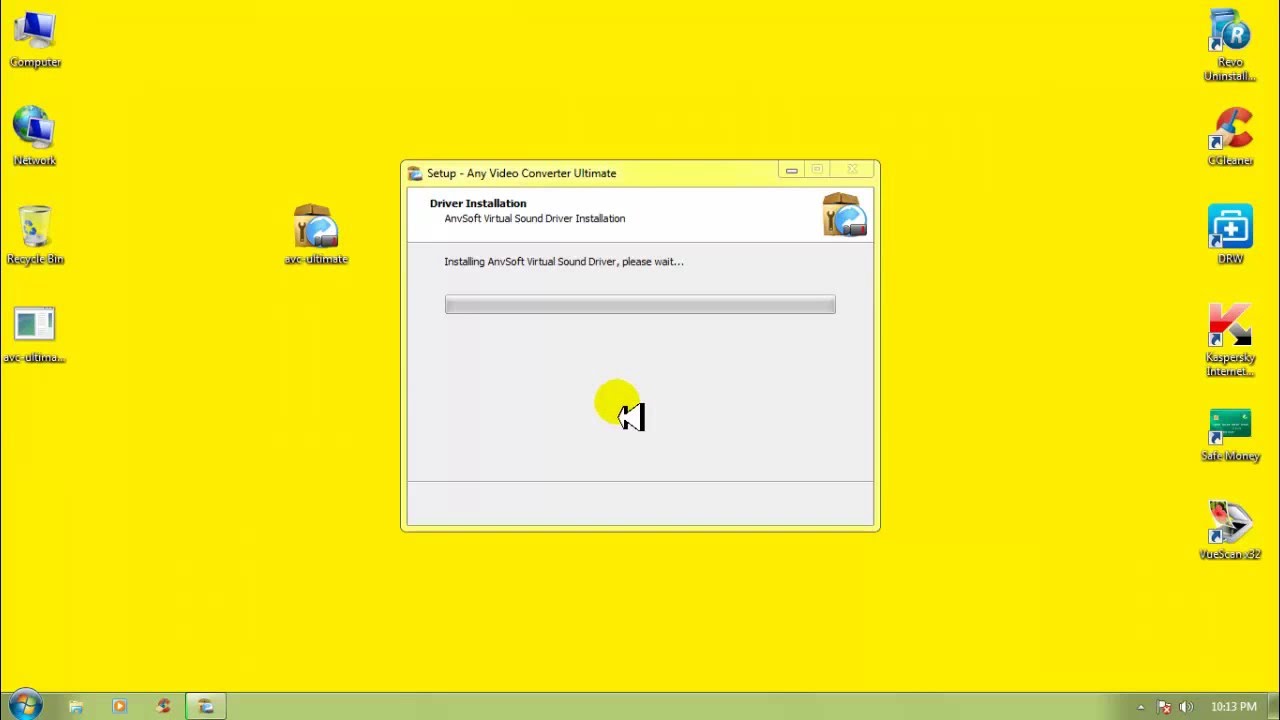Viewport: 1280px width, 720px height.
Task: Show hidden system tray icons
Action: pyautogui.click(x=1140, y=707)
